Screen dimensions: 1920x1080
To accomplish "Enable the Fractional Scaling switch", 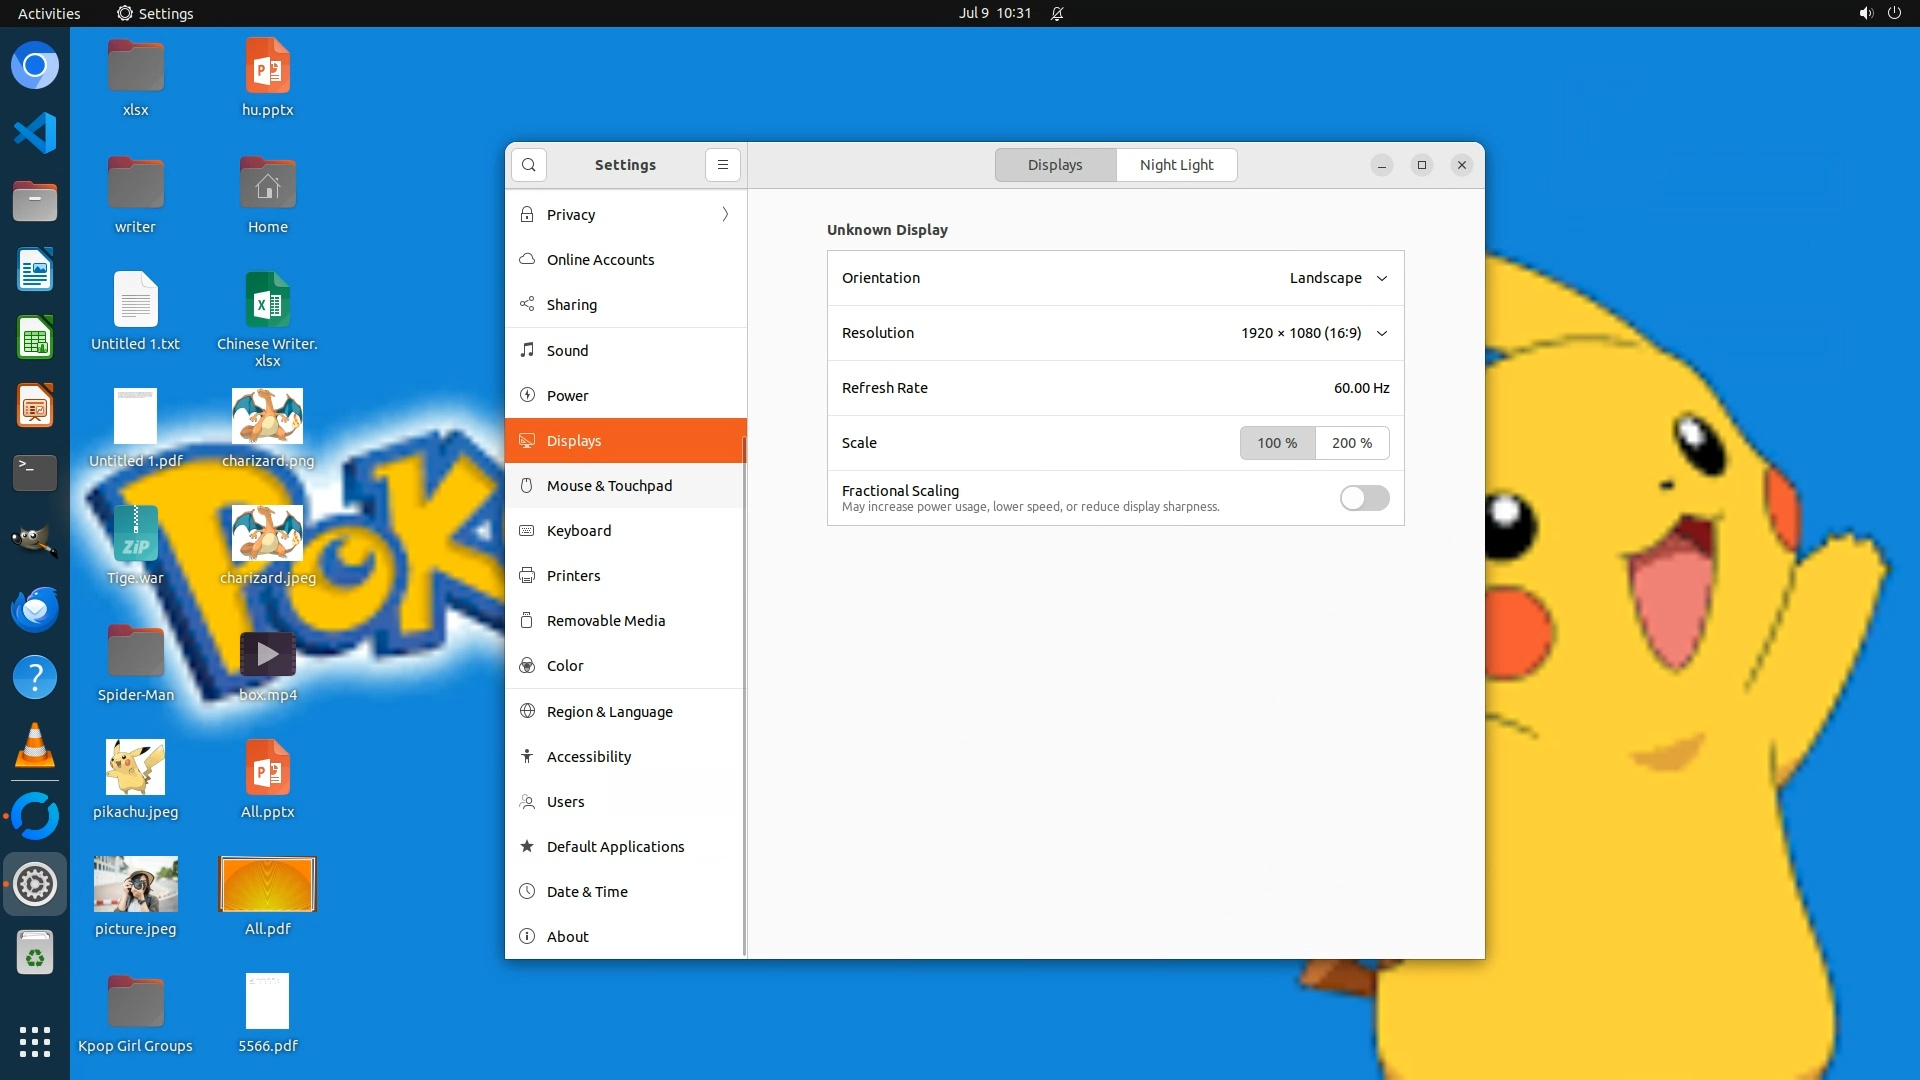I will [1364, 498].
